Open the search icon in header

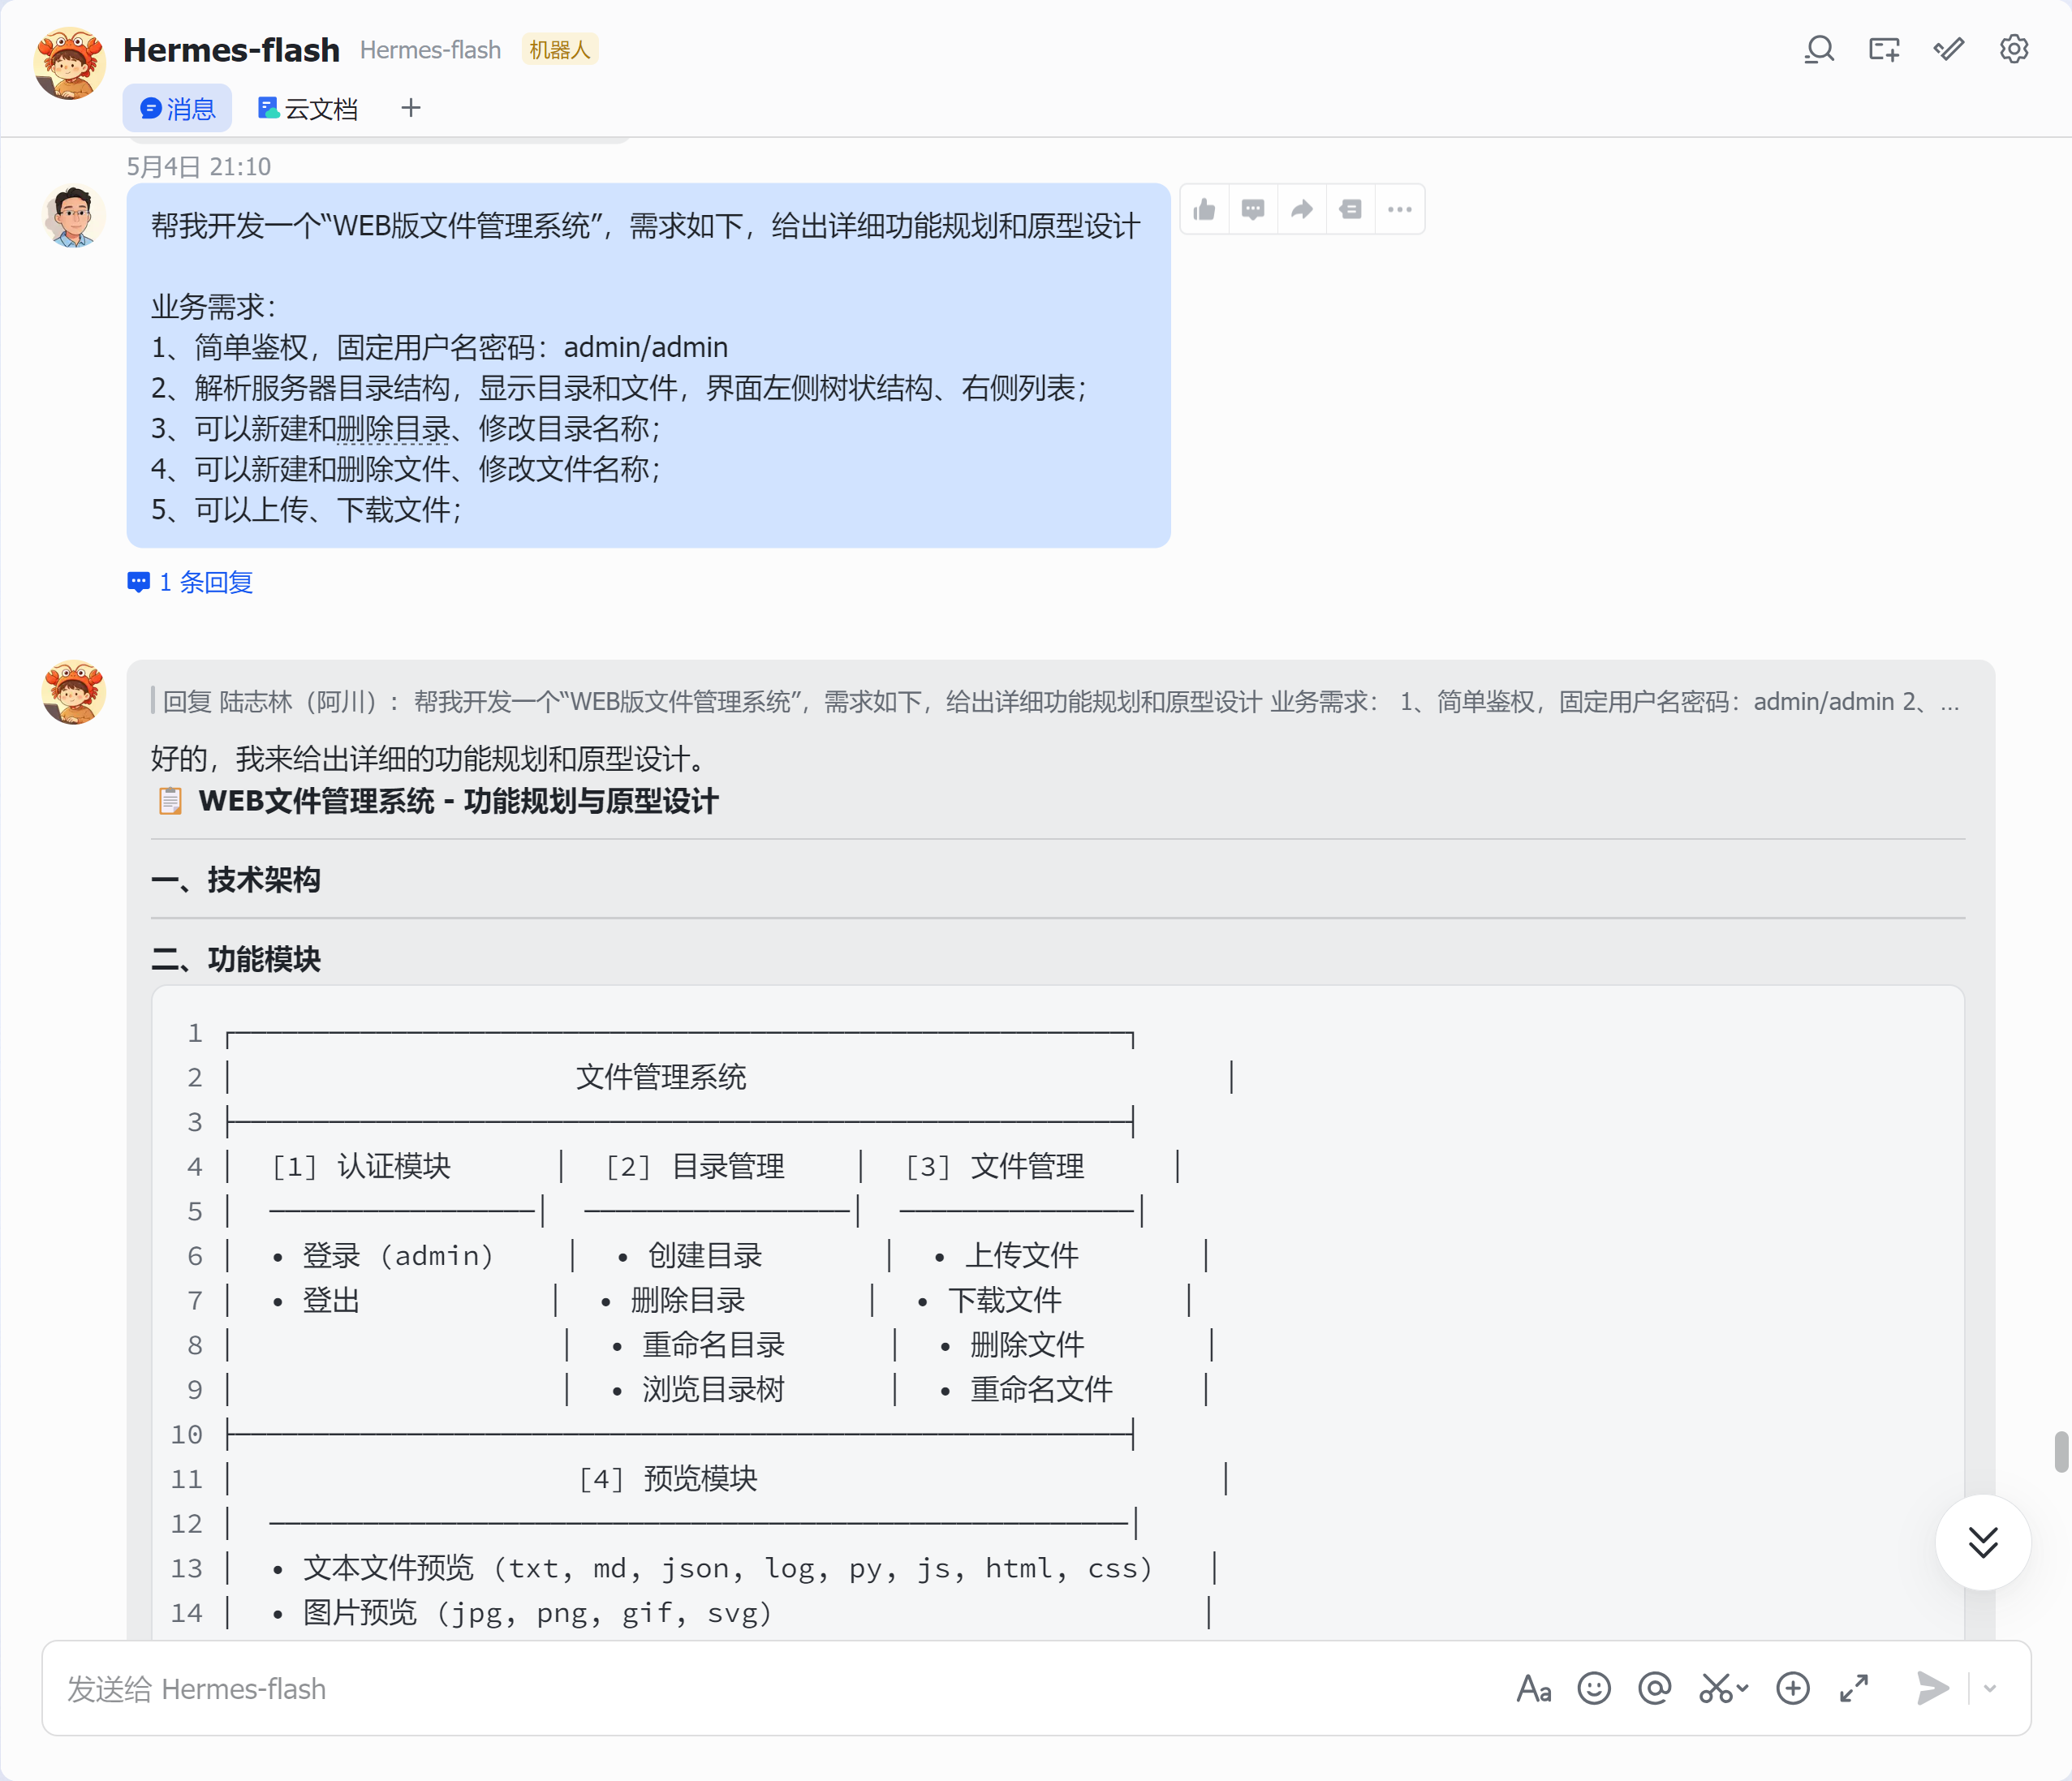coord(1819,49)
